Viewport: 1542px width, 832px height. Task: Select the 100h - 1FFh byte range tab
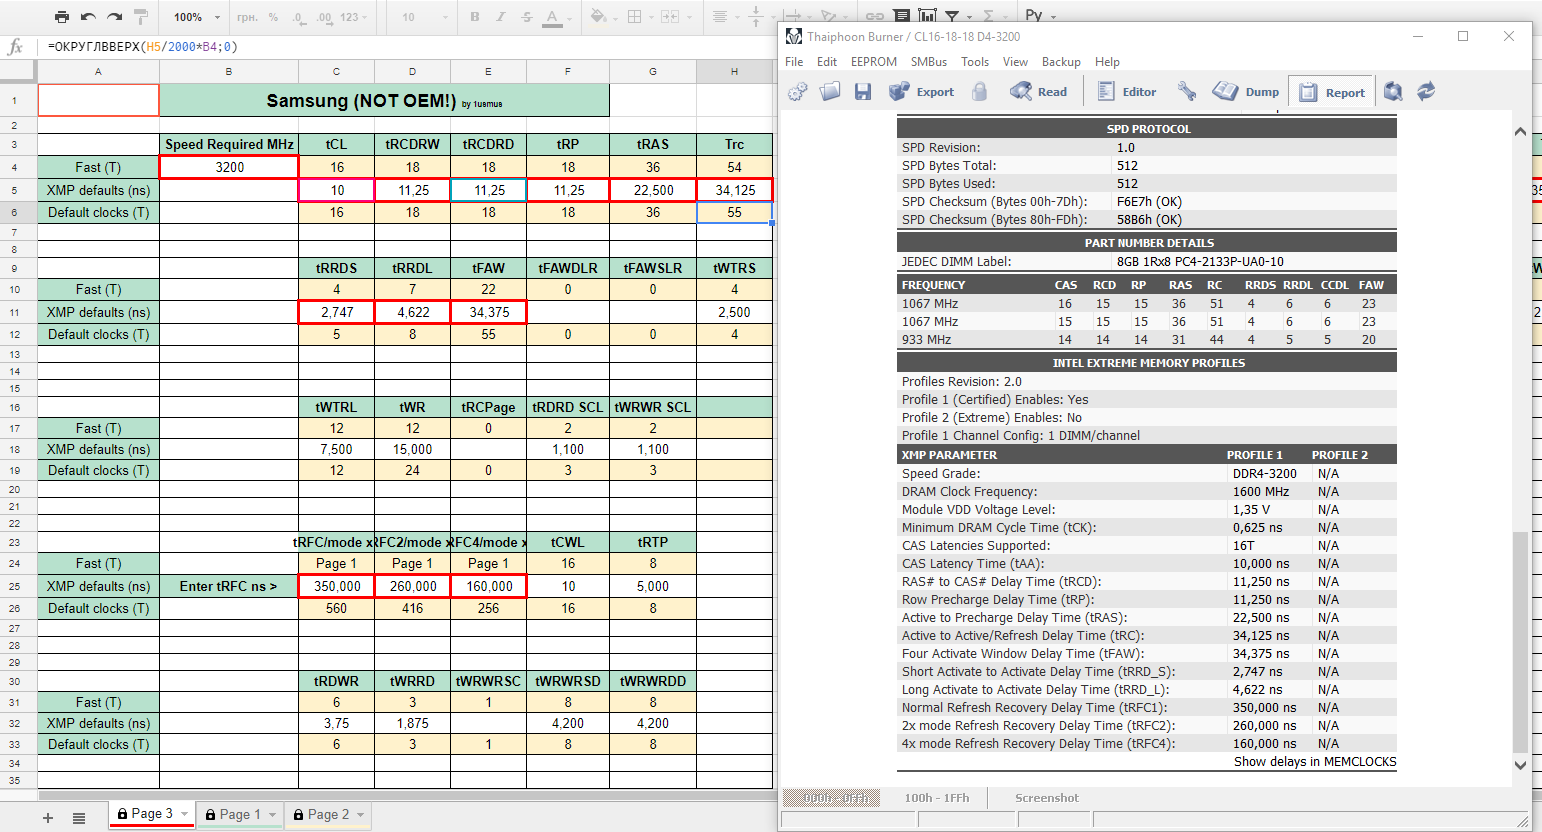(x=937, y=798)
